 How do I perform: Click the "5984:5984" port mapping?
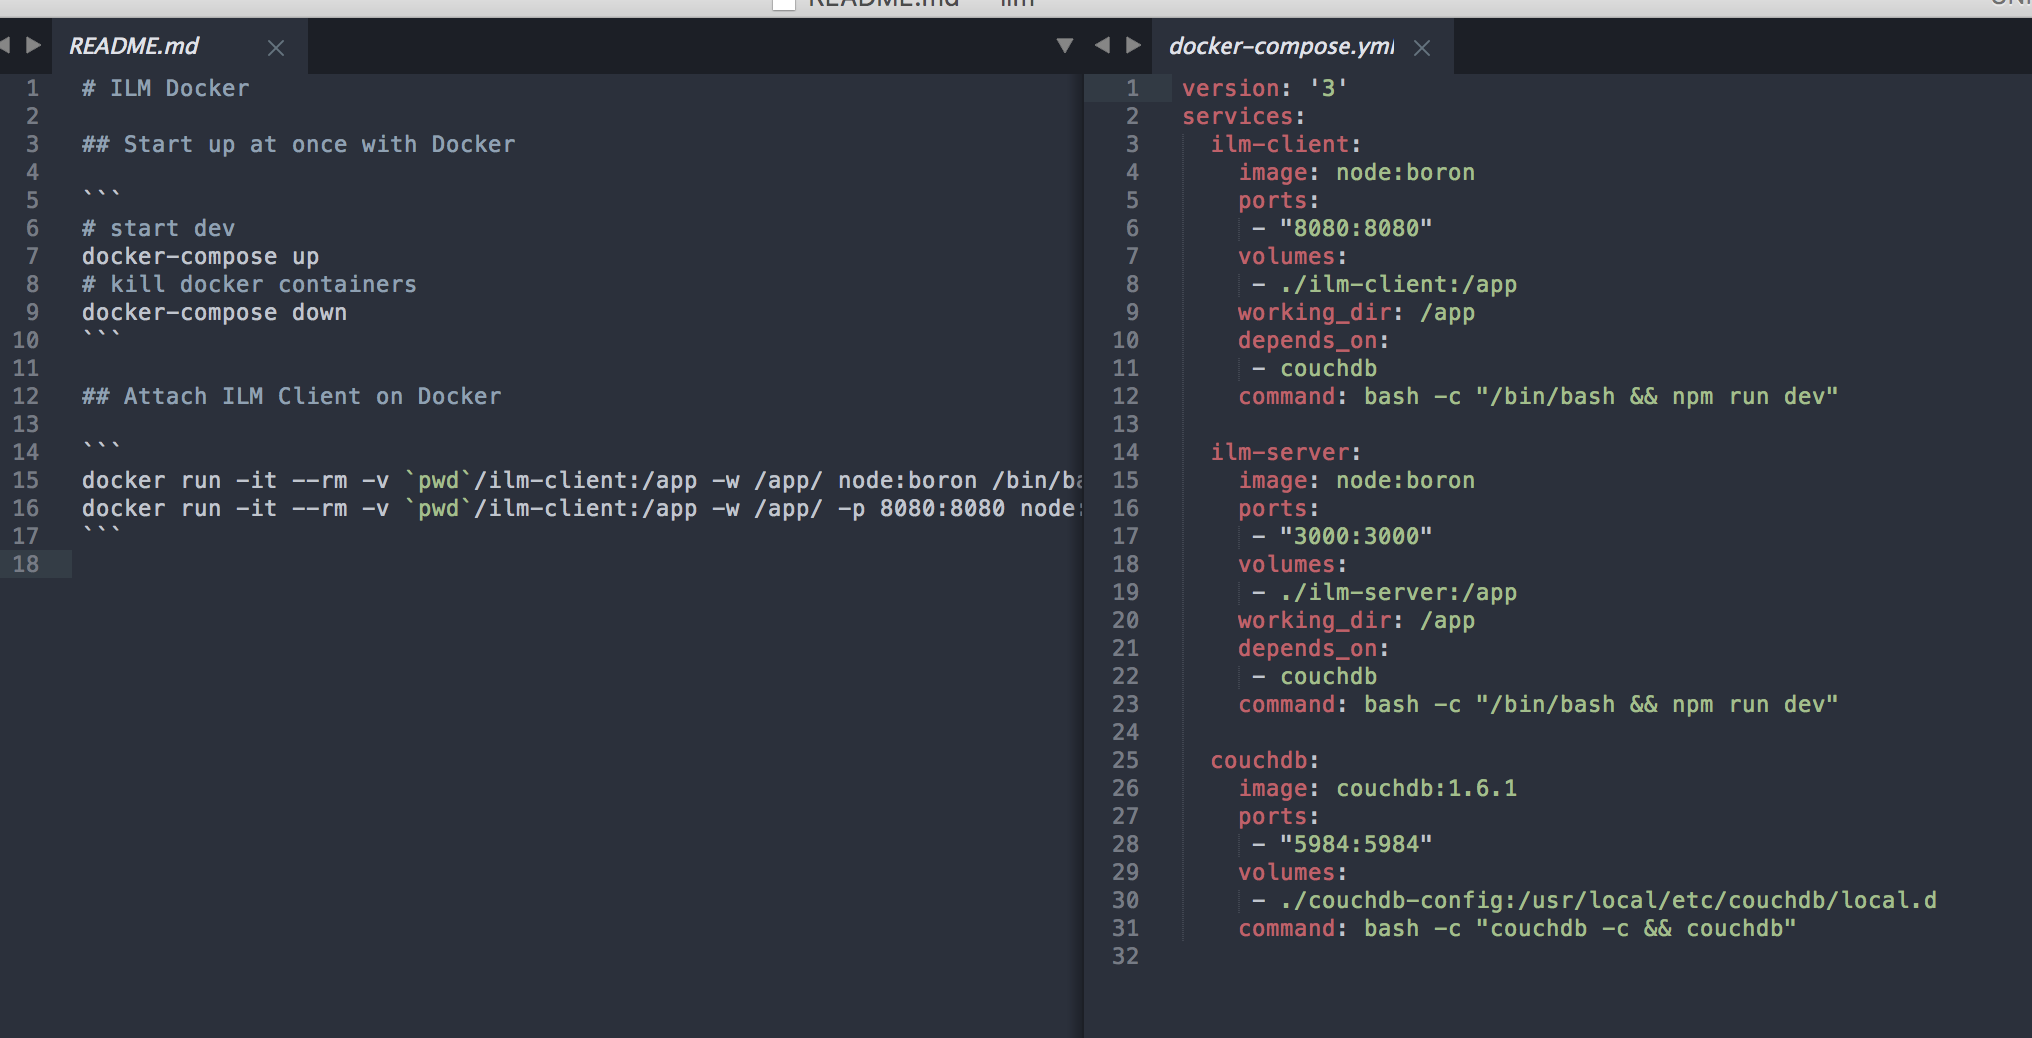(1355, 844)
